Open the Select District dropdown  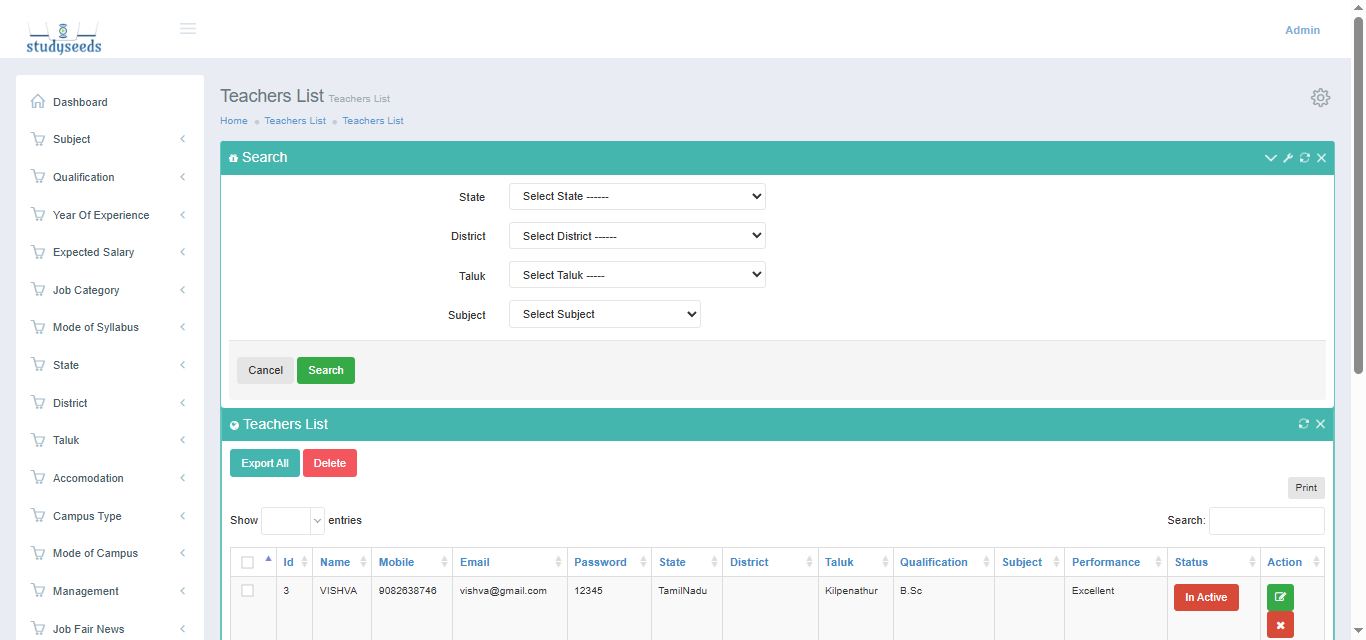point(637,236)
